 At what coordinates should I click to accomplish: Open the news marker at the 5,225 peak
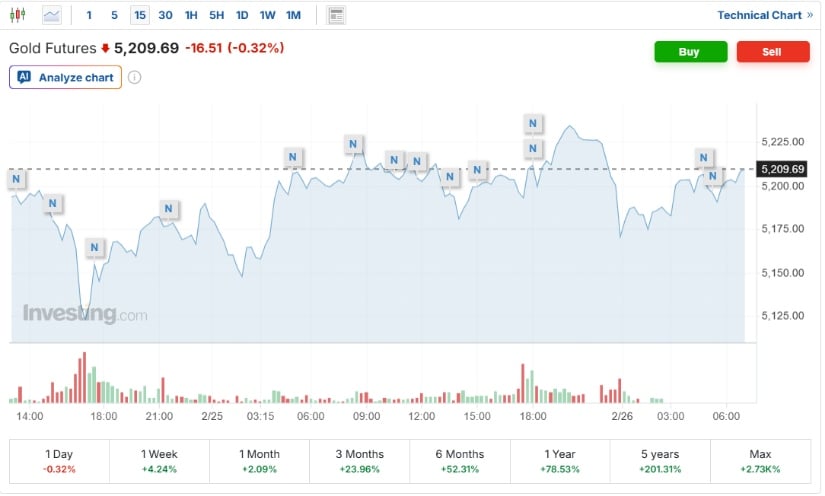(533, 124)
